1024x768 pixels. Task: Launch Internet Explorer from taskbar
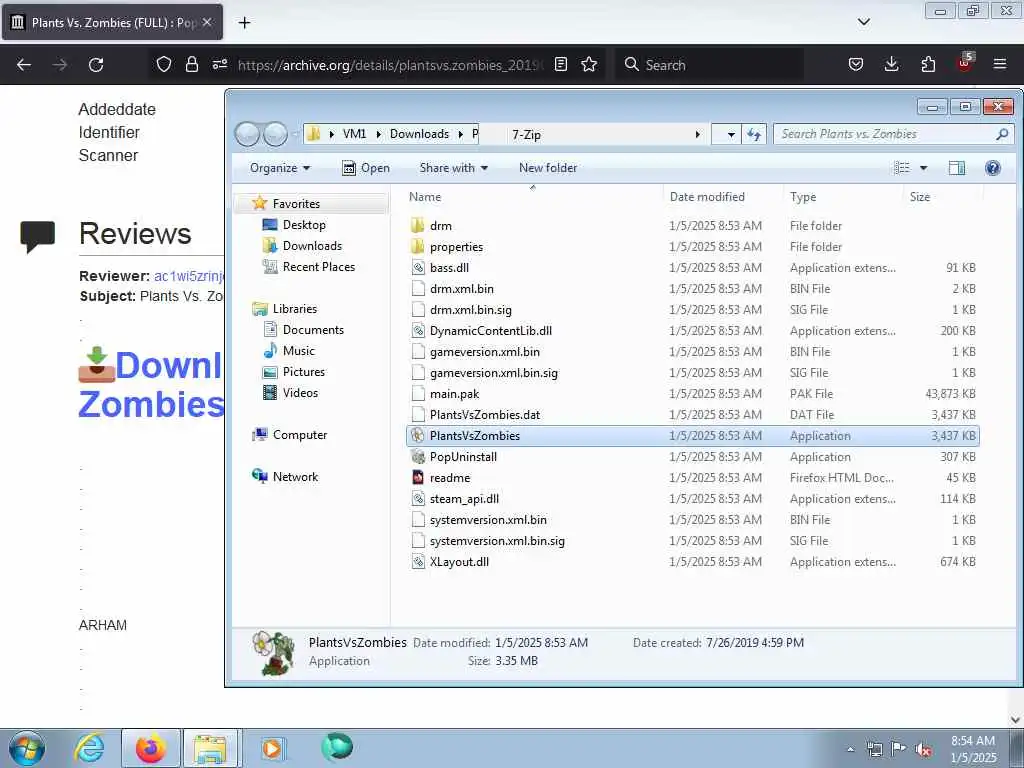coord(89,748)
